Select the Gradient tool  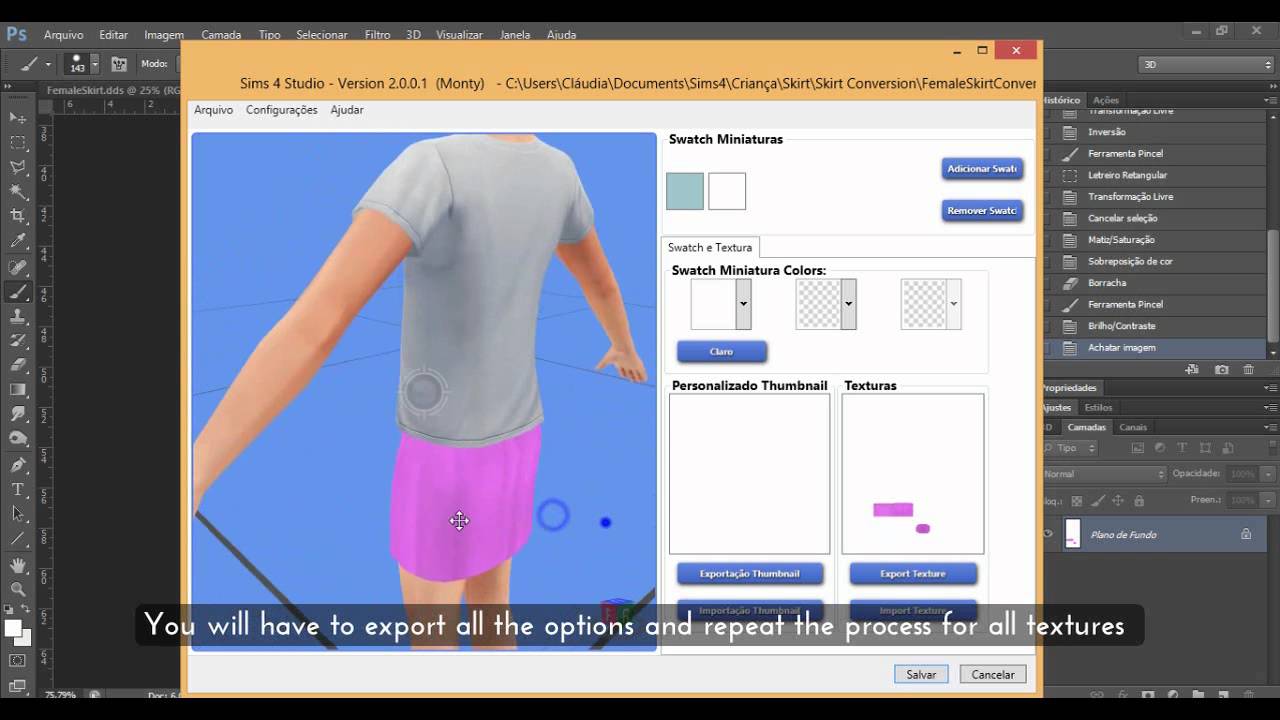[x=18, y=390]
